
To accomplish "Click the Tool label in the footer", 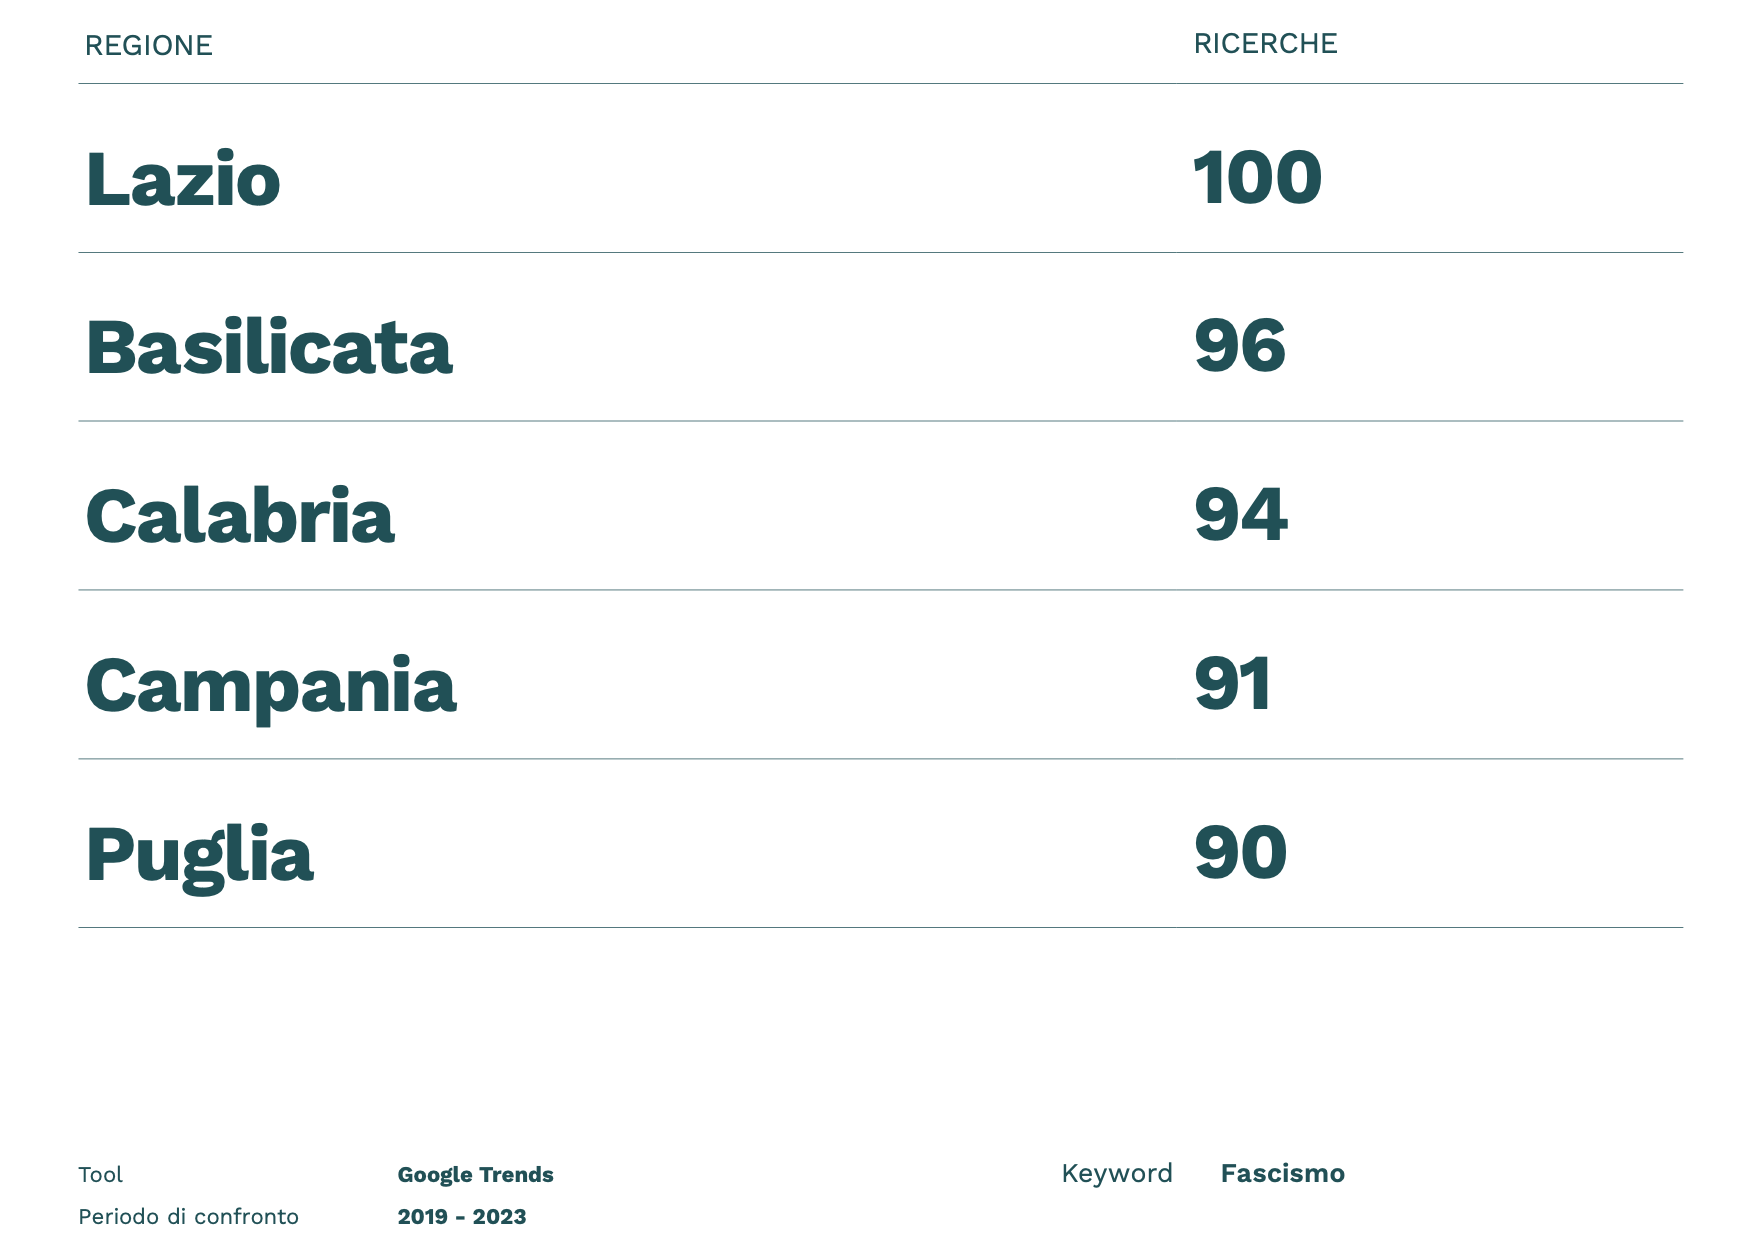I will 101,1175.
